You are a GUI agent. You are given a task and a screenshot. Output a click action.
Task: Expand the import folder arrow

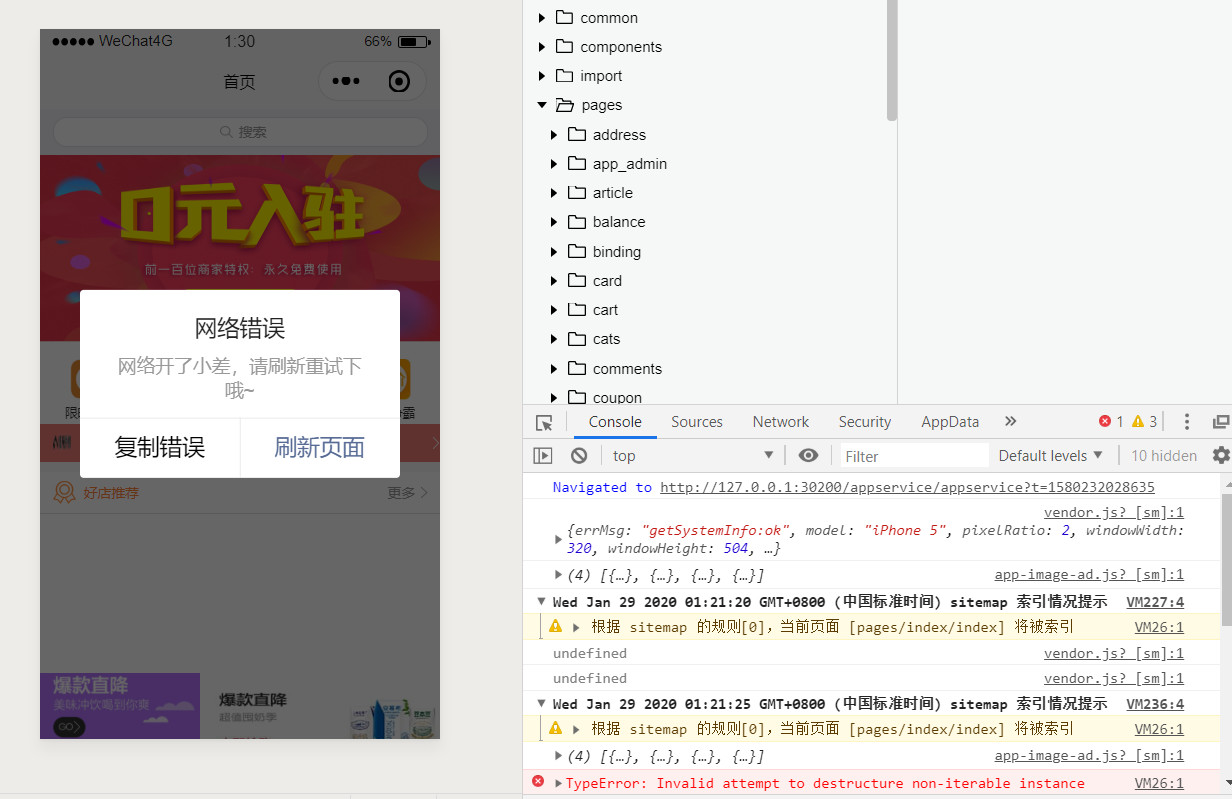pyautogui.click(x=542, y=75)
